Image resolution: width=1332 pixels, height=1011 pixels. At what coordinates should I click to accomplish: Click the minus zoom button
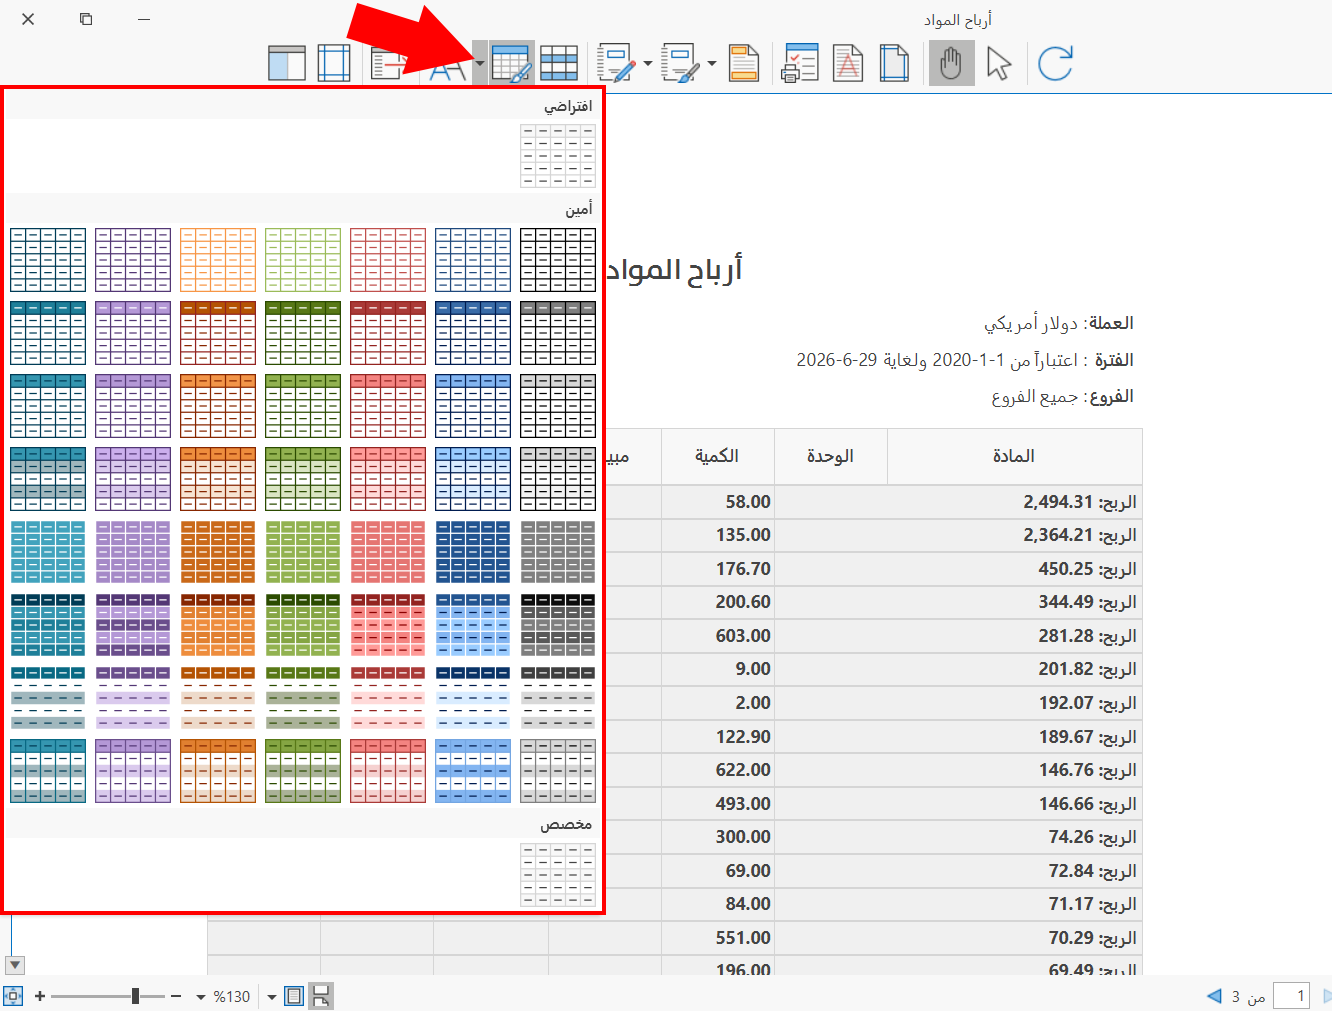point(176,996)
